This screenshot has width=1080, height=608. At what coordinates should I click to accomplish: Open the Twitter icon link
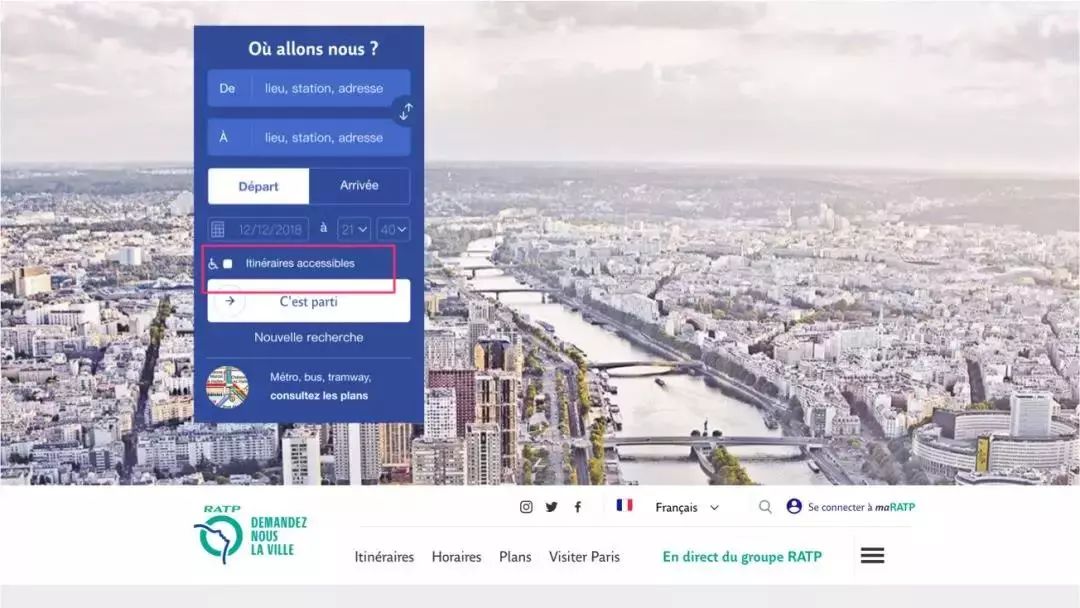tap(551, 507)
